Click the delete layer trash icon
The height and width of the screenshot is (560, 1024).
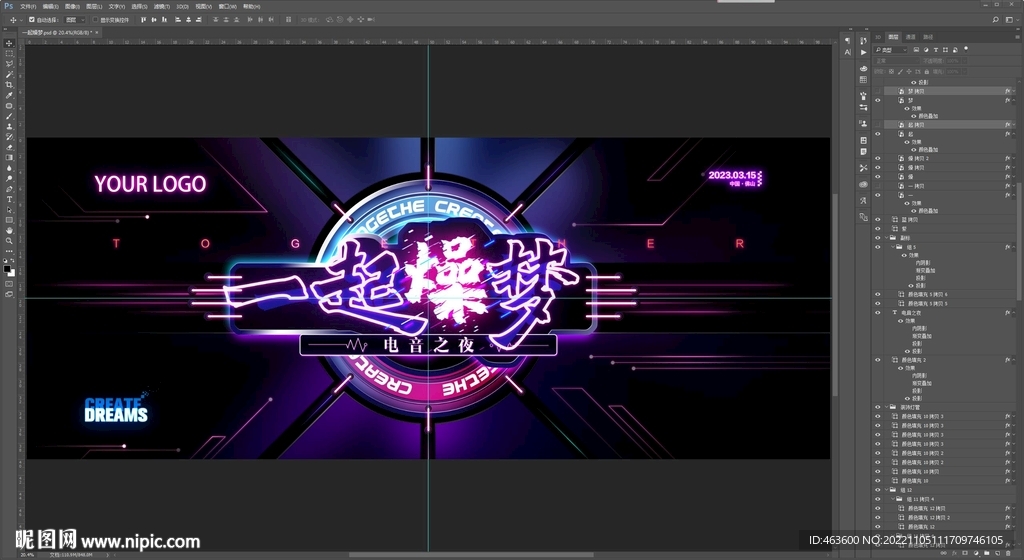coord(1010,552)
